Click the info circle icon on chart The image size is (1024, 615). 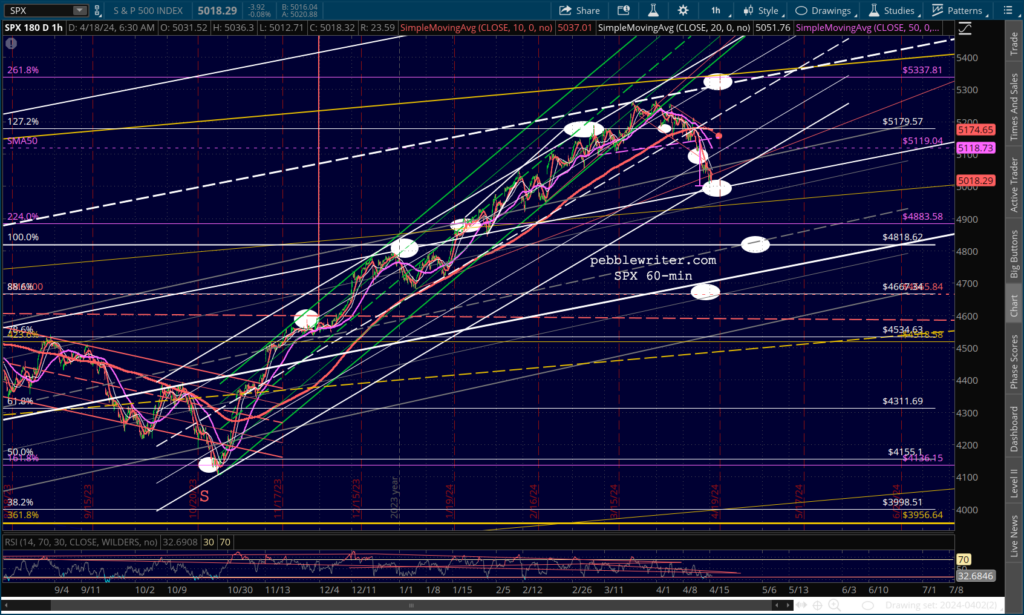[11, 44]
